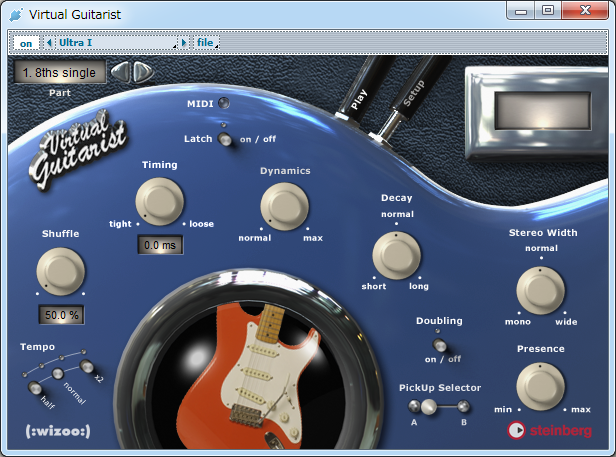Slide PickUp Selector to position B
The width and height of the screenshot is (616, 457).
pos(464,406)
